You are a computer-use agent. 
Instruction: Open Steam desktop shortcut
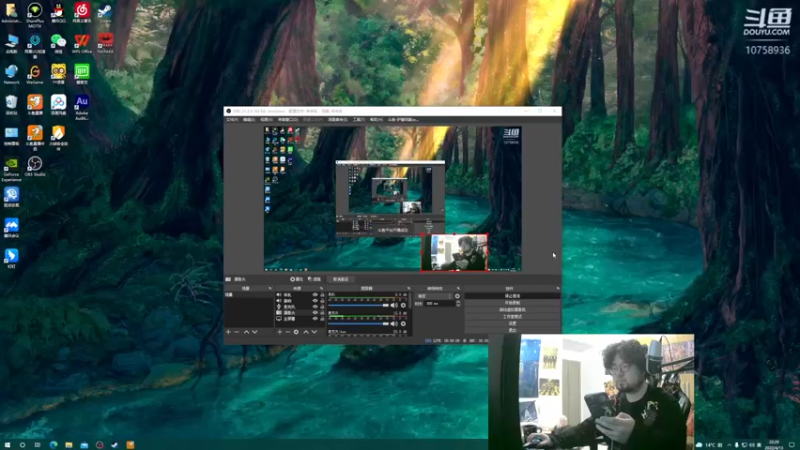coord(105,13)
